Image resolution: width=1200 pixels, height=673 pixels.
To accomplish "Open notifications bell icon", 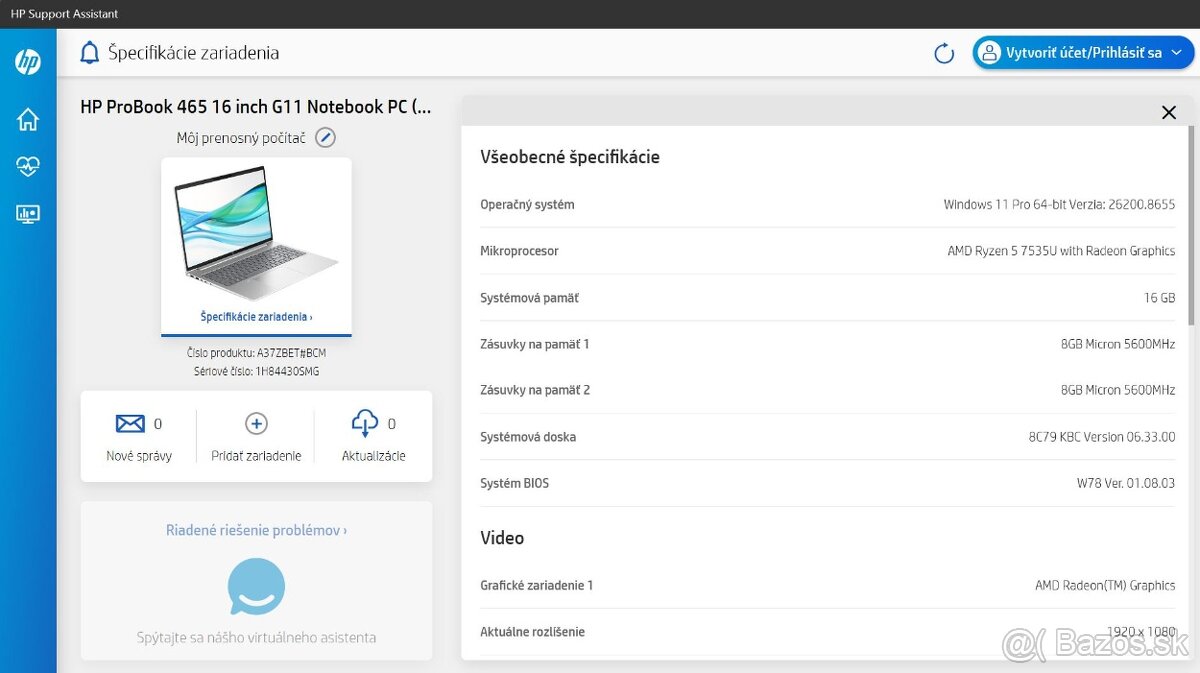I will (x=90, y=53).
